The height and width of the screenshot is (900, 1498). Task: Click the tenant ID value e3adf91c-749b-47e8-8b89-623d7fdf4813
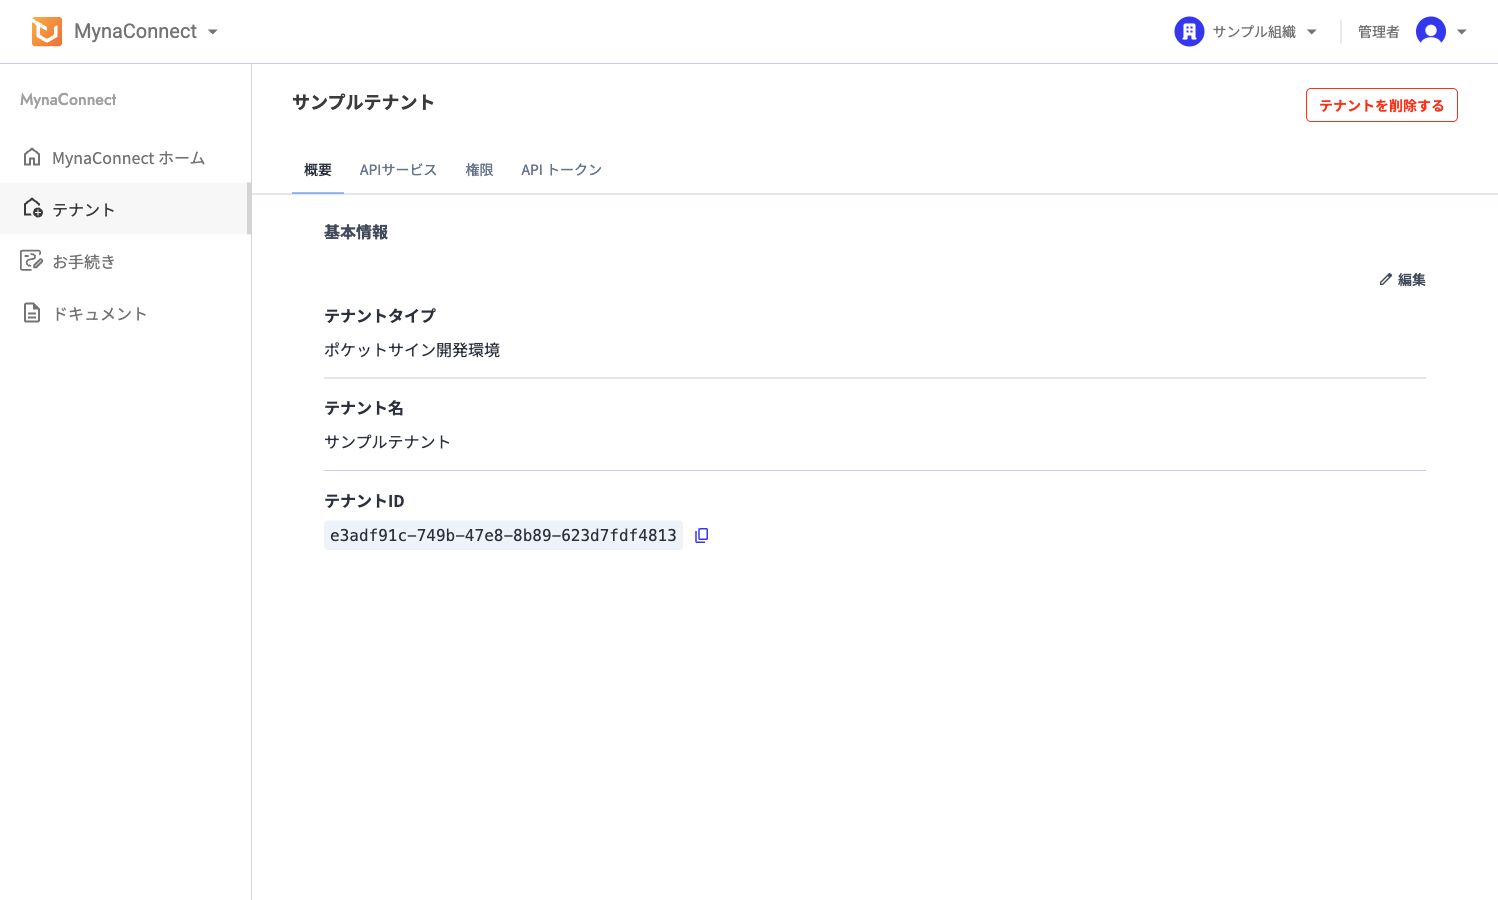point(503,535)
